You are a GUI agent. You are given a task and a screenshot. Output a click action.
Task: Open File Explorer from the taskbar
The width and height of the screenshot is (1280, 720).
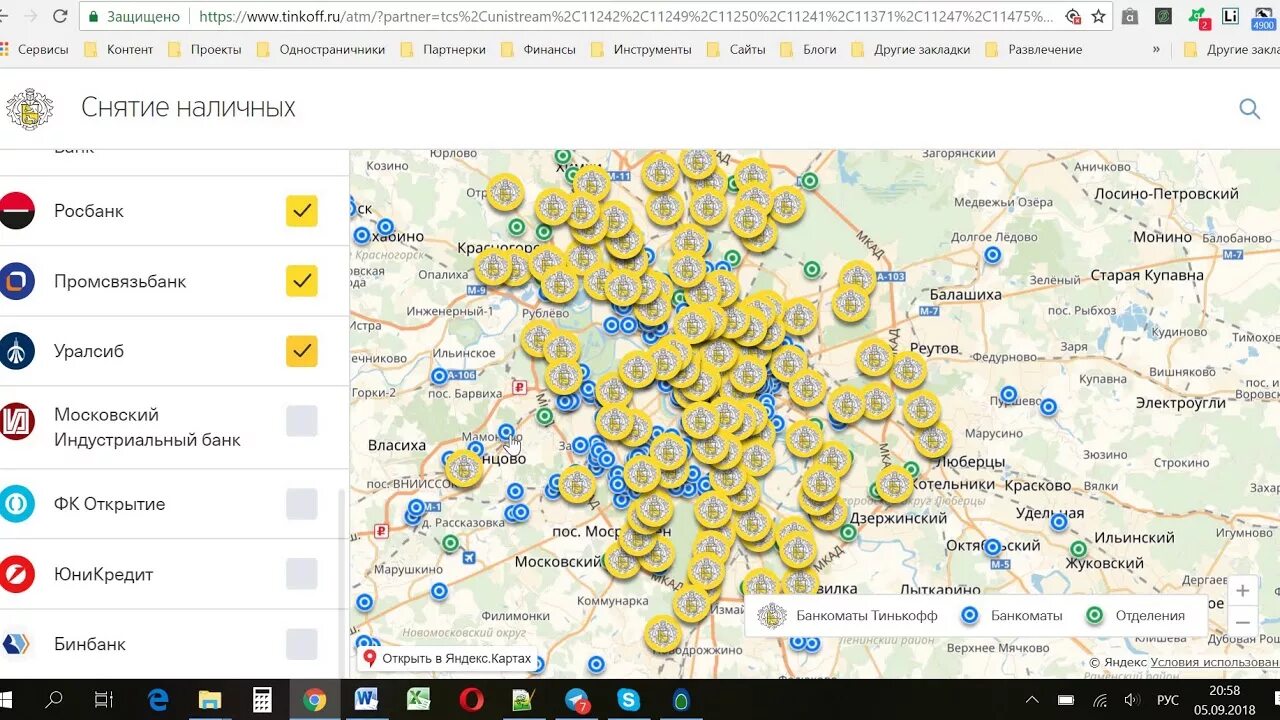click(210, 700)
